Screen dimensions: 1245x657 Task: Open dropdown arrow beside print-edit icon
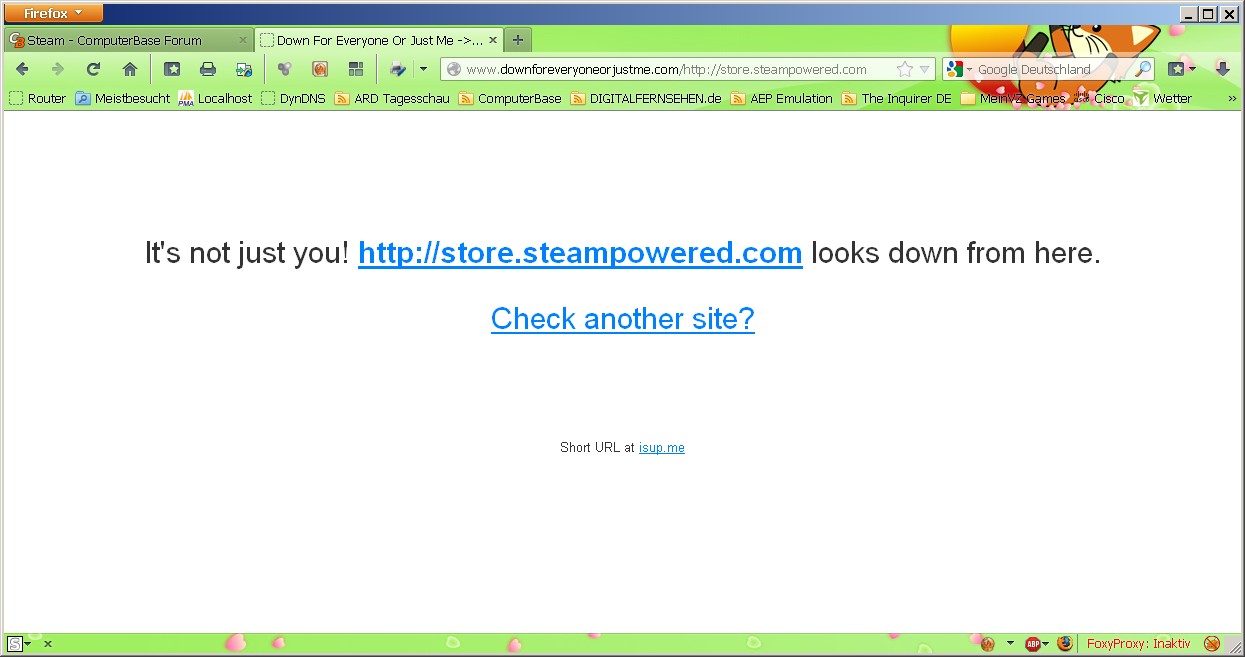click(x=423, y=69)
